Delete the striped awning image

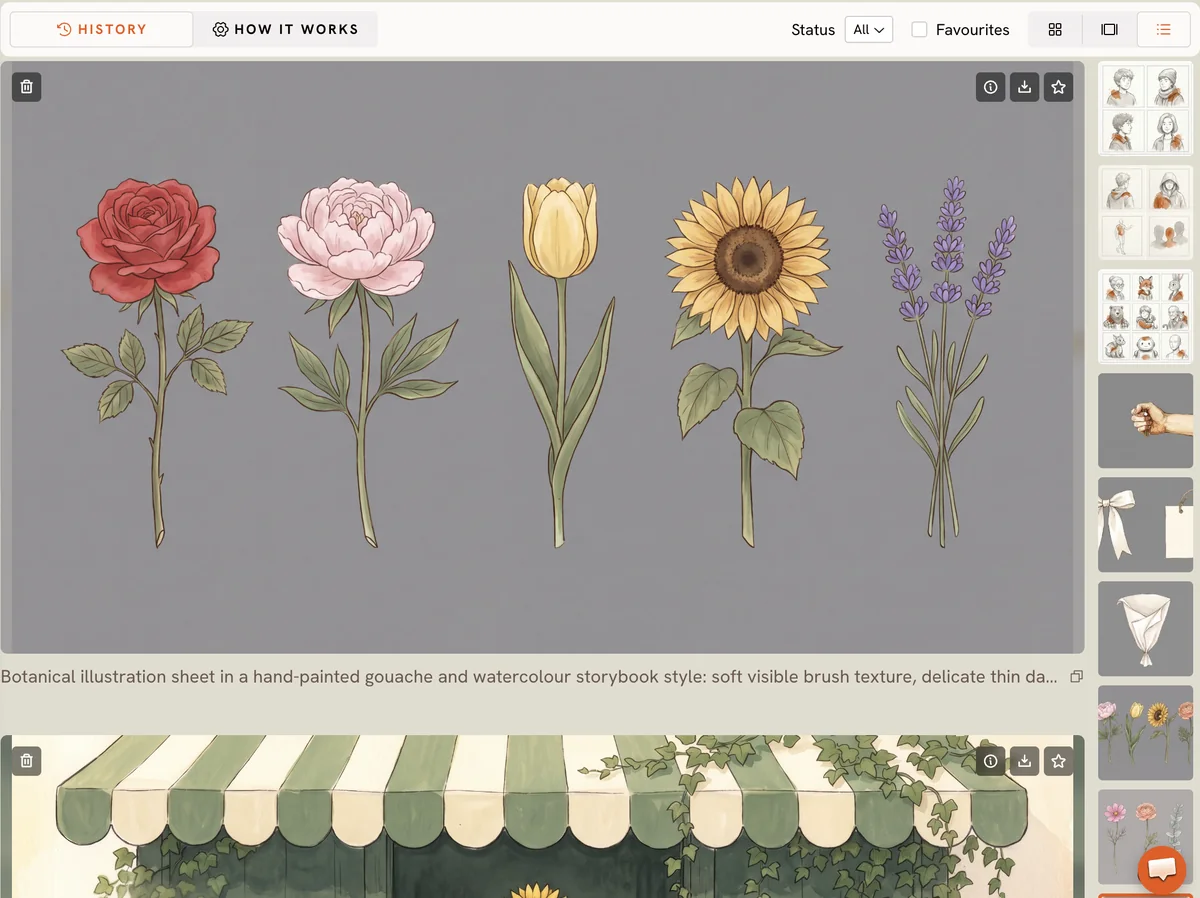[x=27, y=761]
